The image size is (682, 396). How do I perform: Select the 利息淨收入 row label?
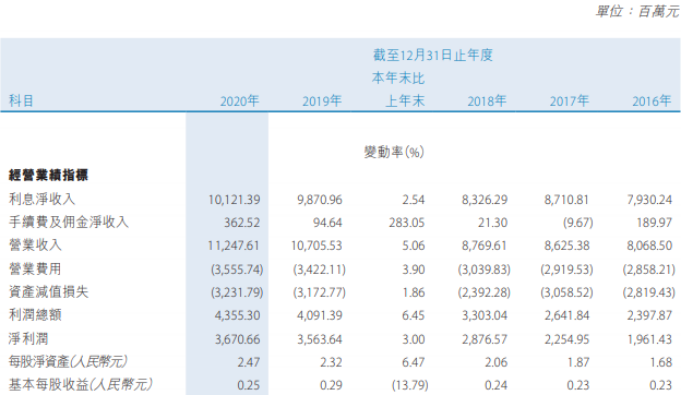click(x=42, y=199)
